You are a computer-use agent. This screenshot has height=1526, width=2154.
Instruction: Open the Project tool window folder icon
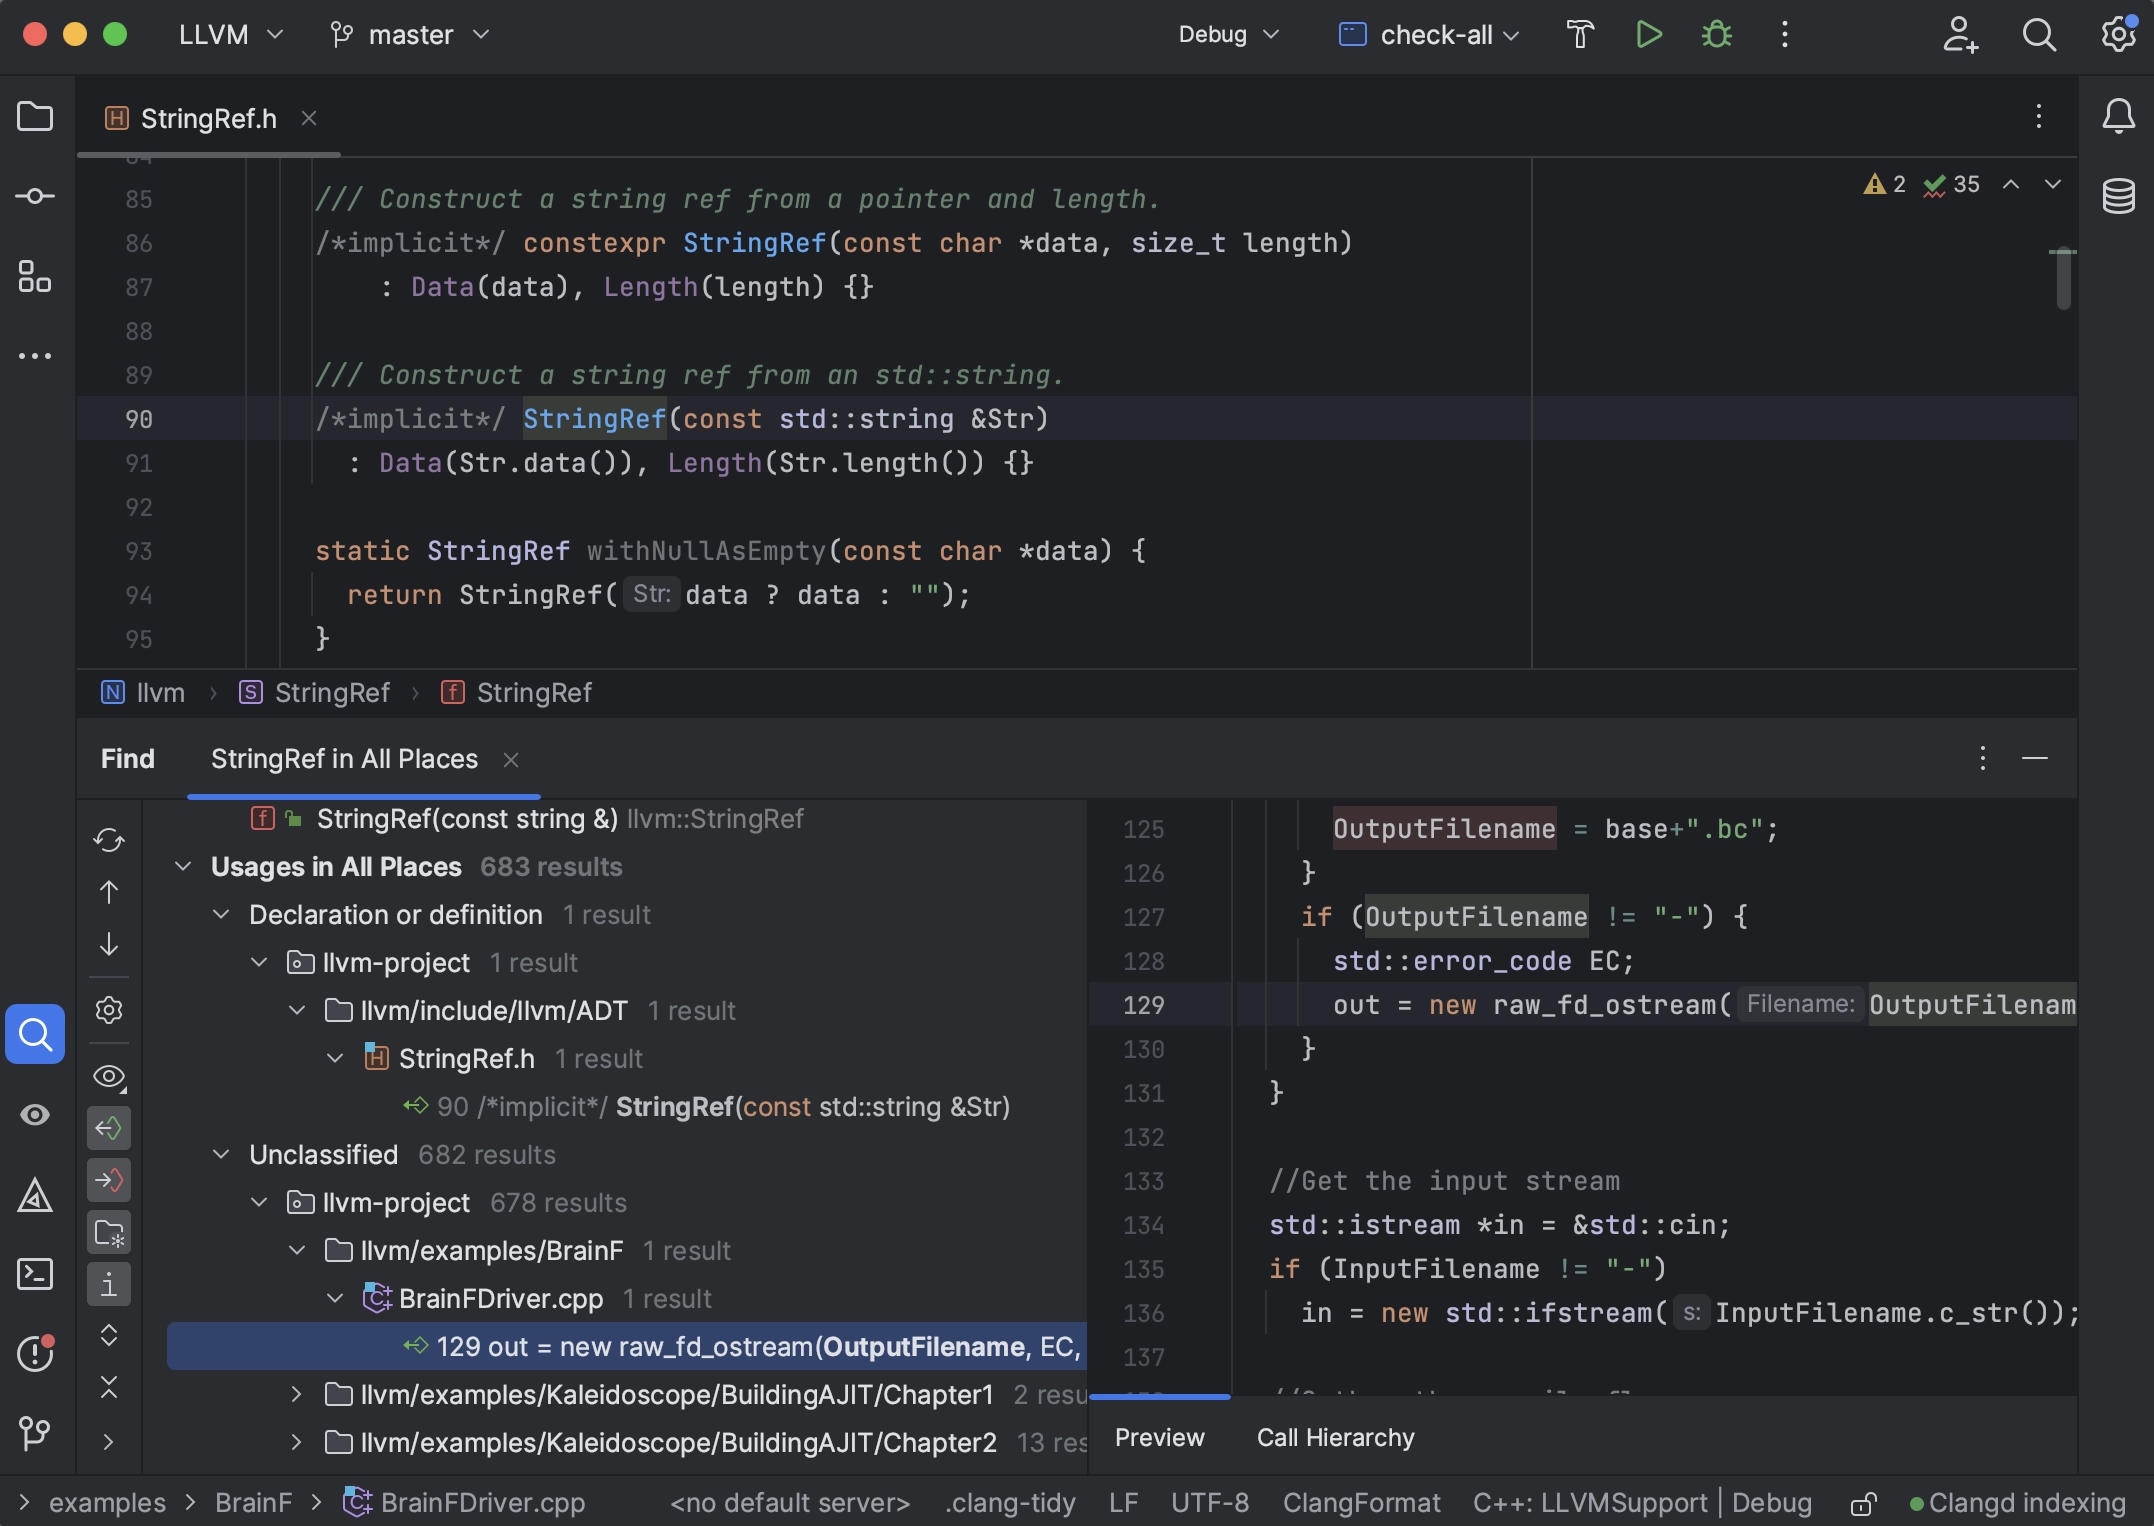click(x=35, y=117)
